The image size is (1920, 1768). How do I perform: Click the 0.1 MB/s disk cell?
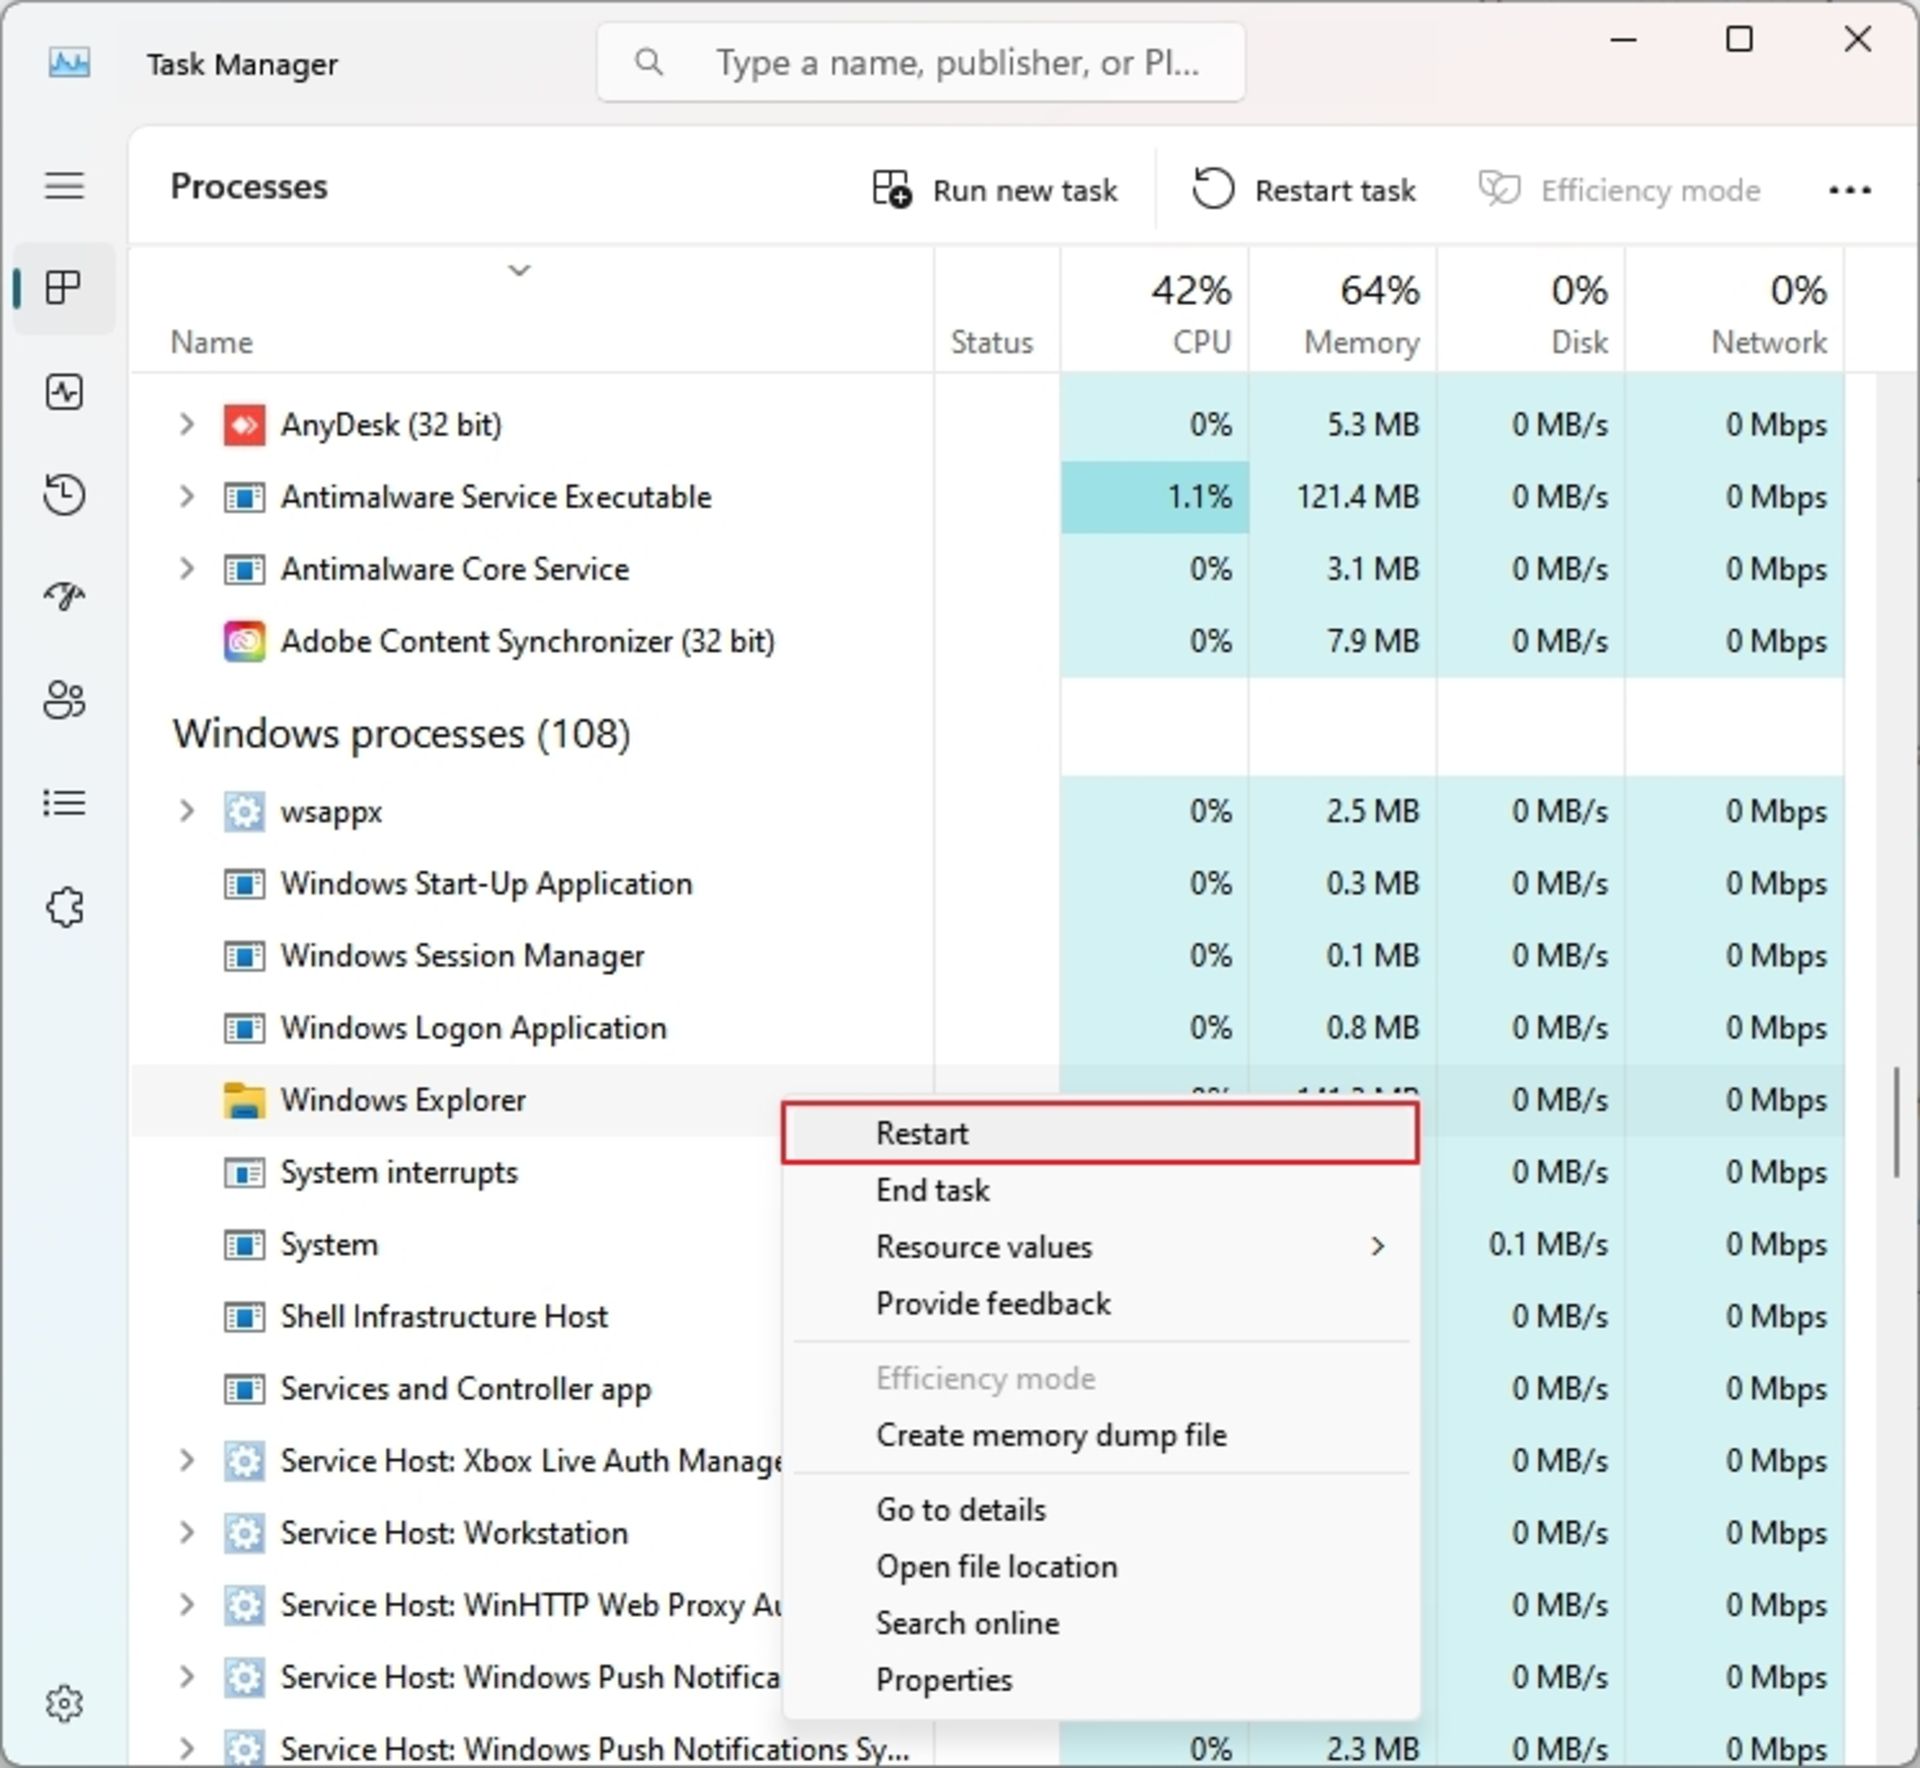click(x=1531, y=1244)
